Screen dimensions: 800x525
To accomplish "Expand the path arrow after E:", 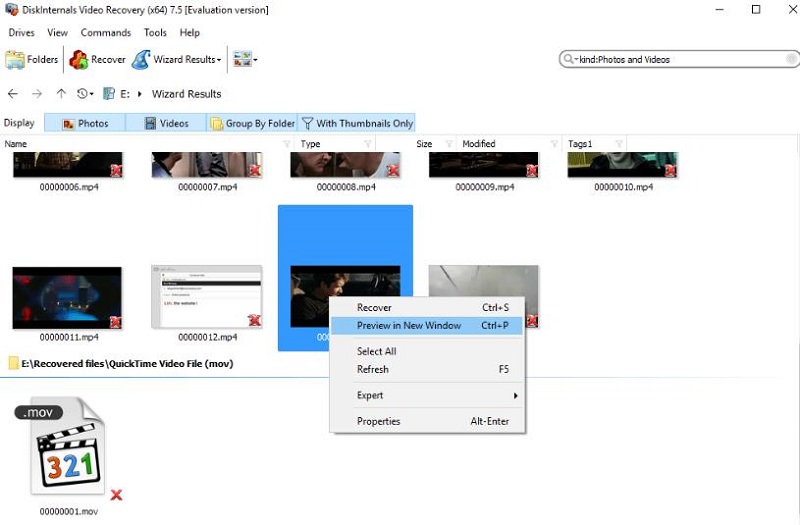I will pyautogui.click(x=139, y=94).
